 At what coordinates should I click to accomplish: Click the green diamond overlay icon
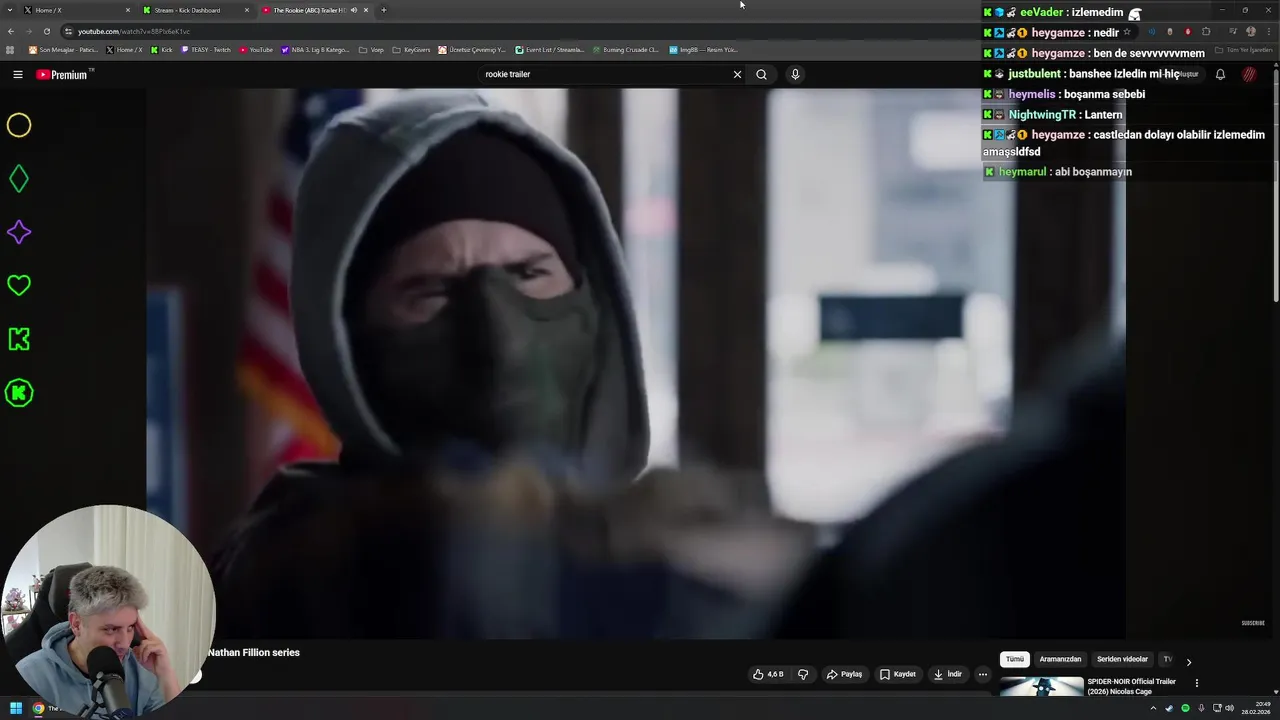[19, 179]
